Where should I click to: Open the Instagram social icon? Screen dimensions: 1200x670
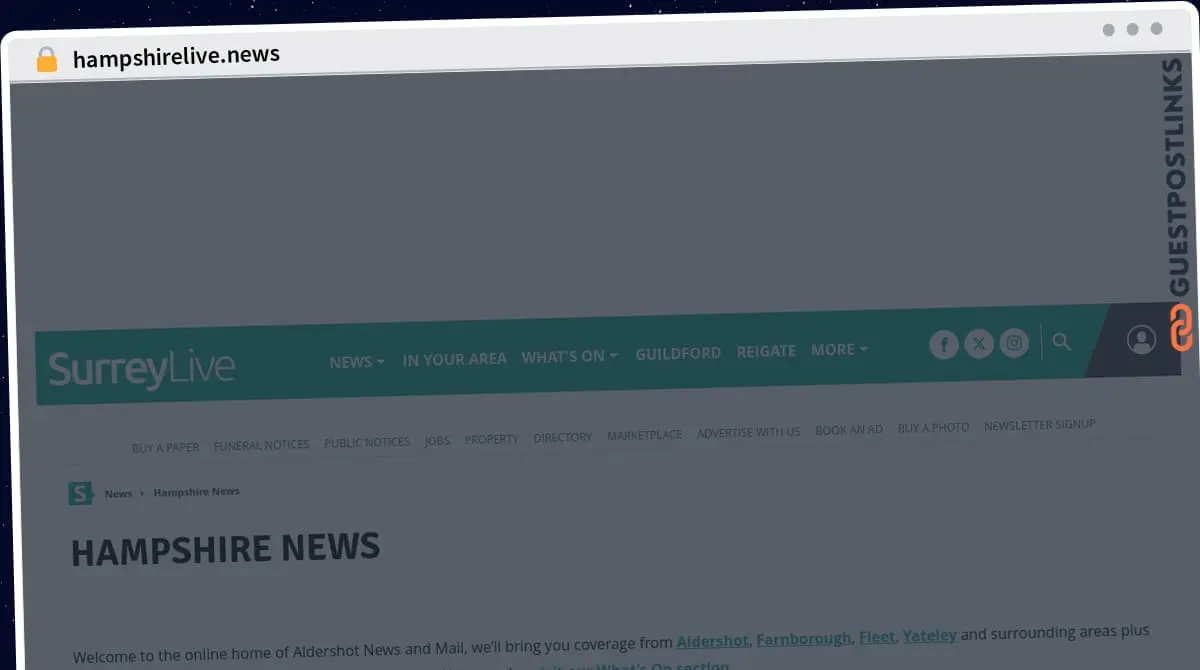pos(1014,343)
